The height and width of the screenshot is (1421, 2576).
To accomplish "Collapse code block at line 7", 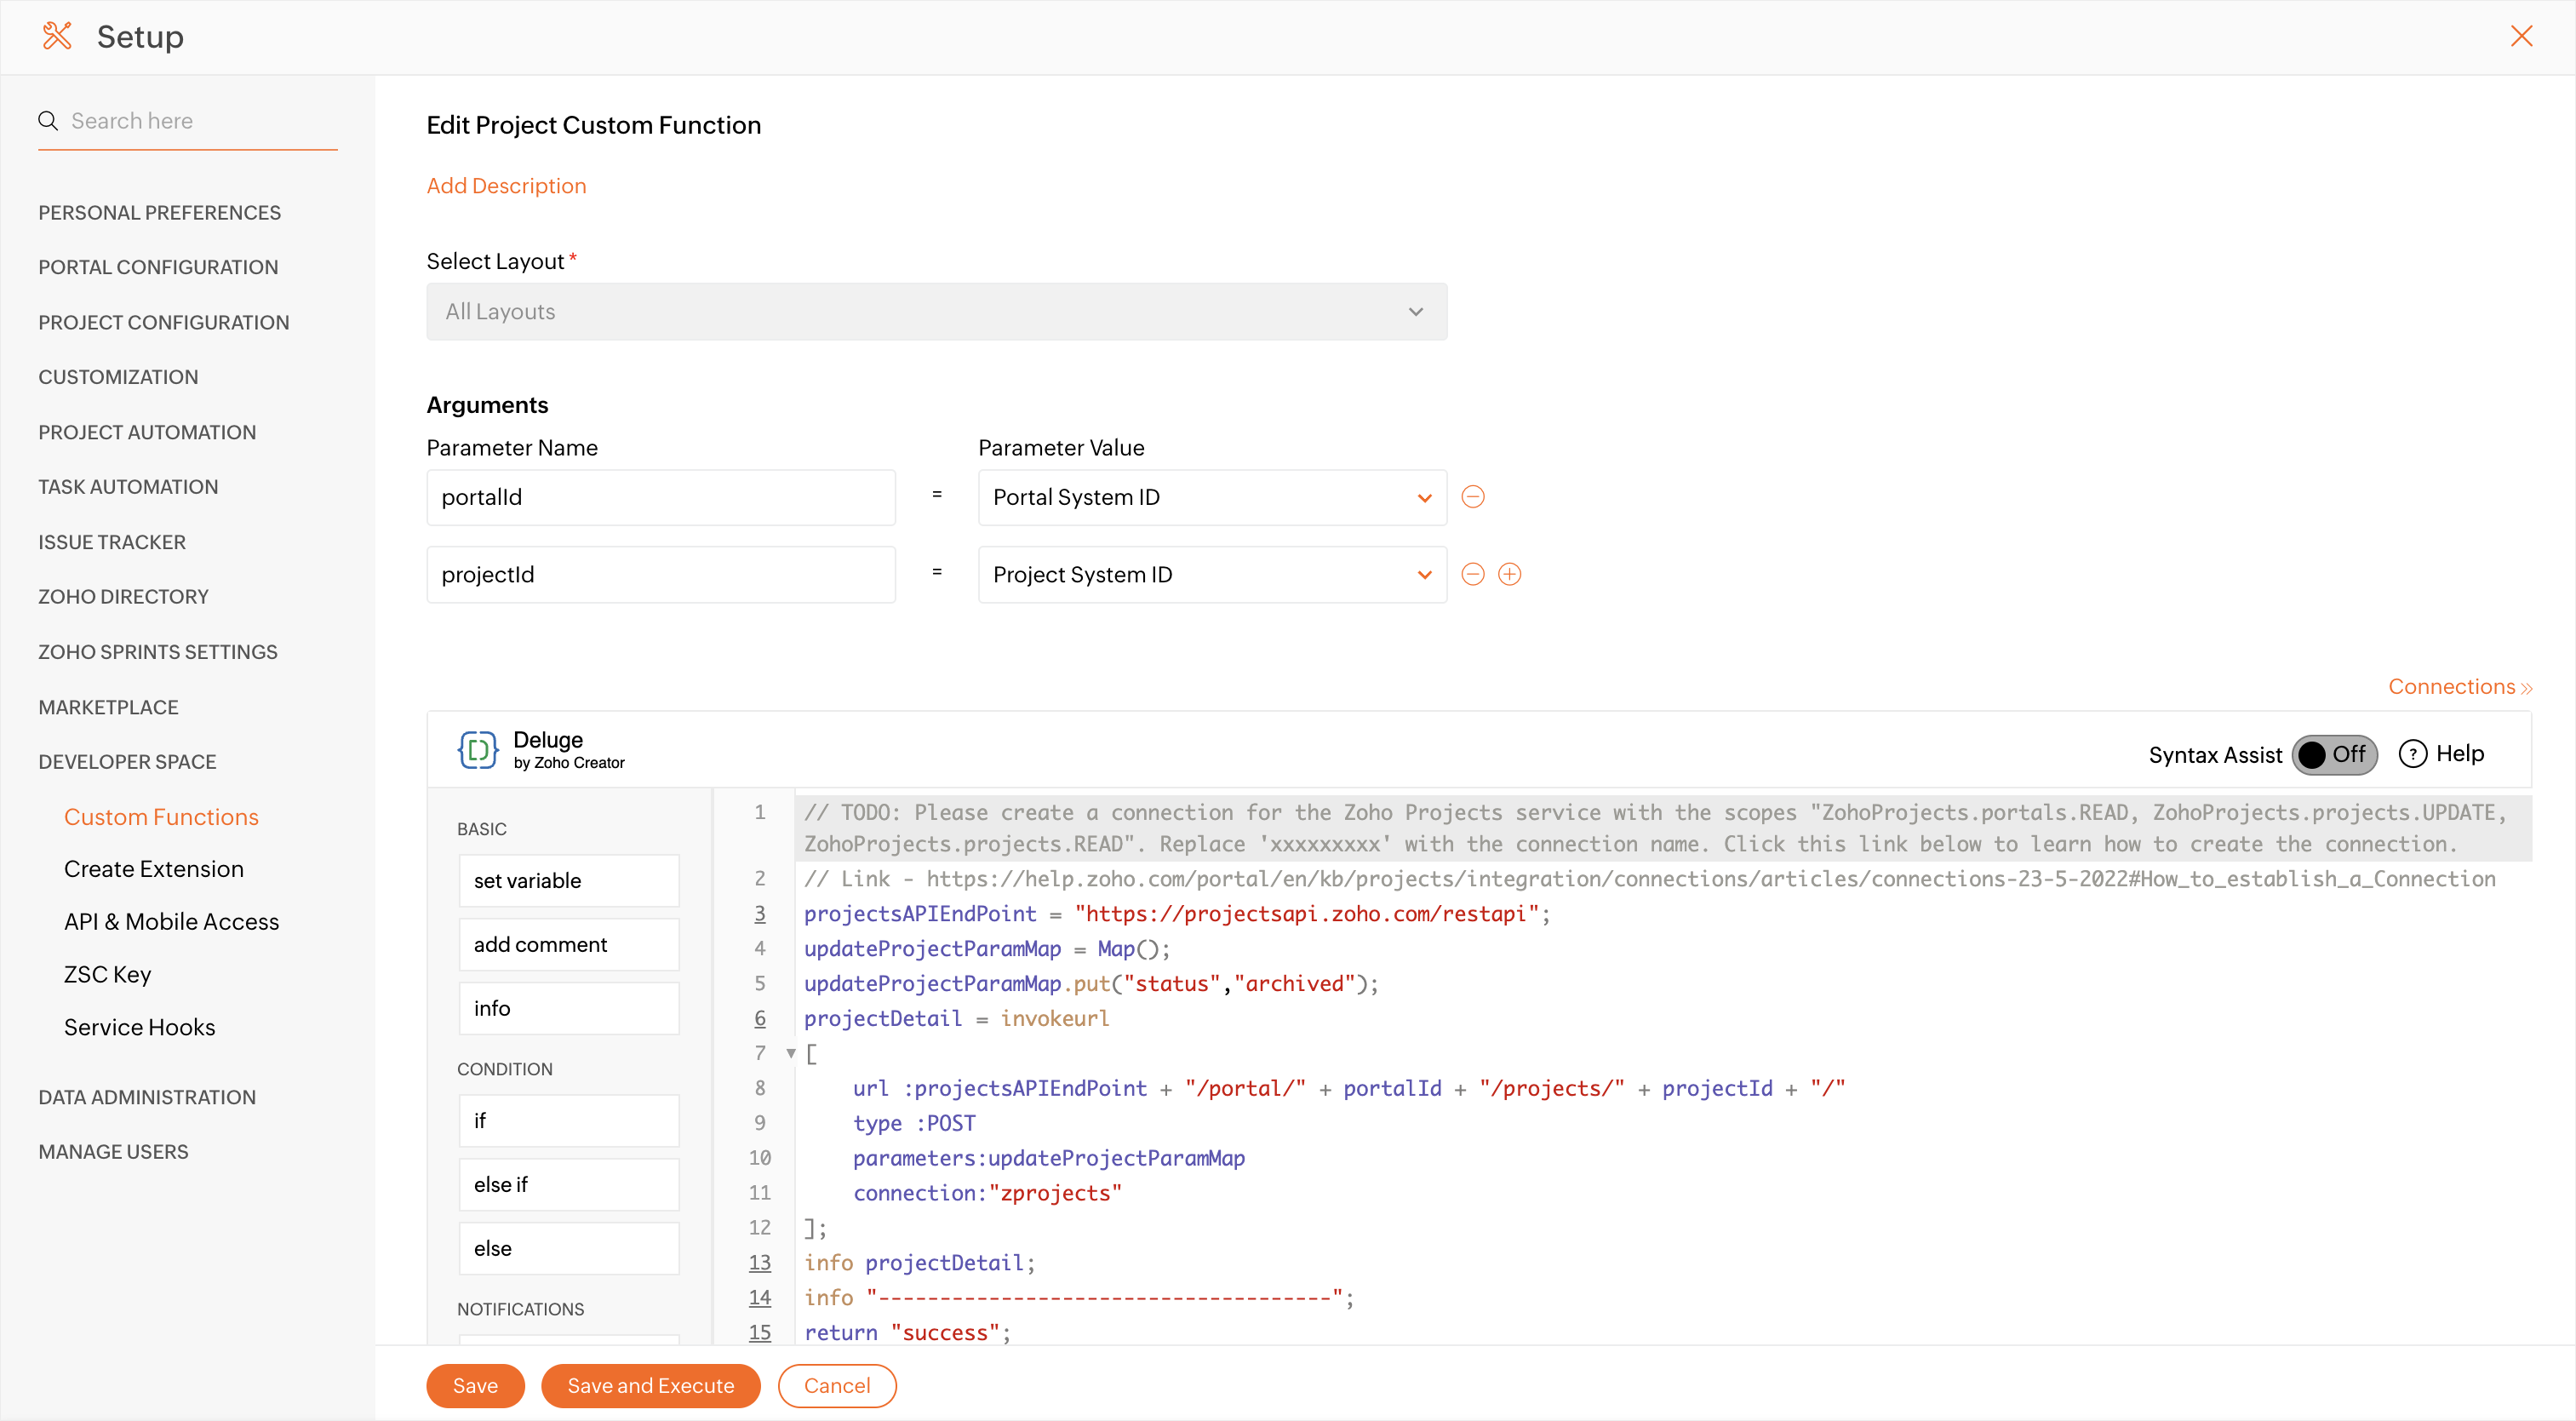I will coord(791,1053).
